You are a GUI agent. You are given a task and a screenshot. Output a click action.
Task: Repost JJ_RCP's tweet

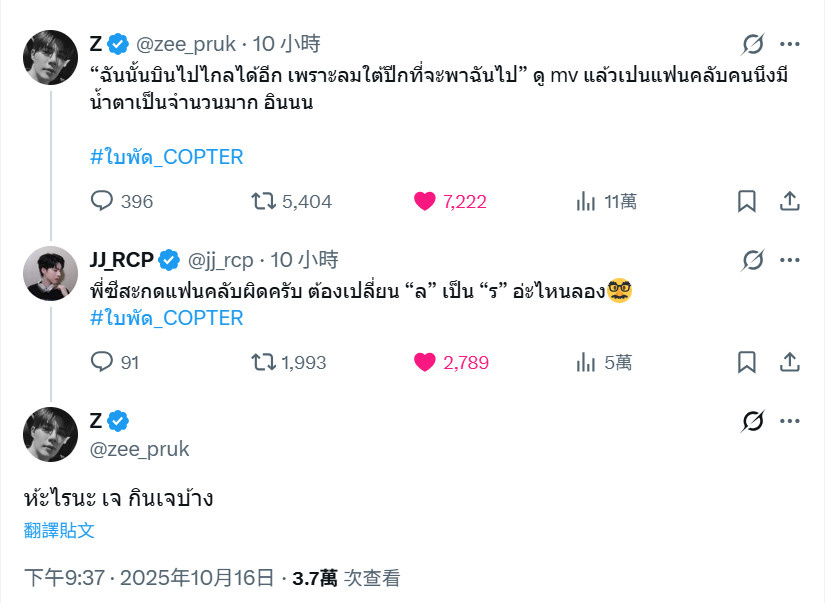pos(264,362)
